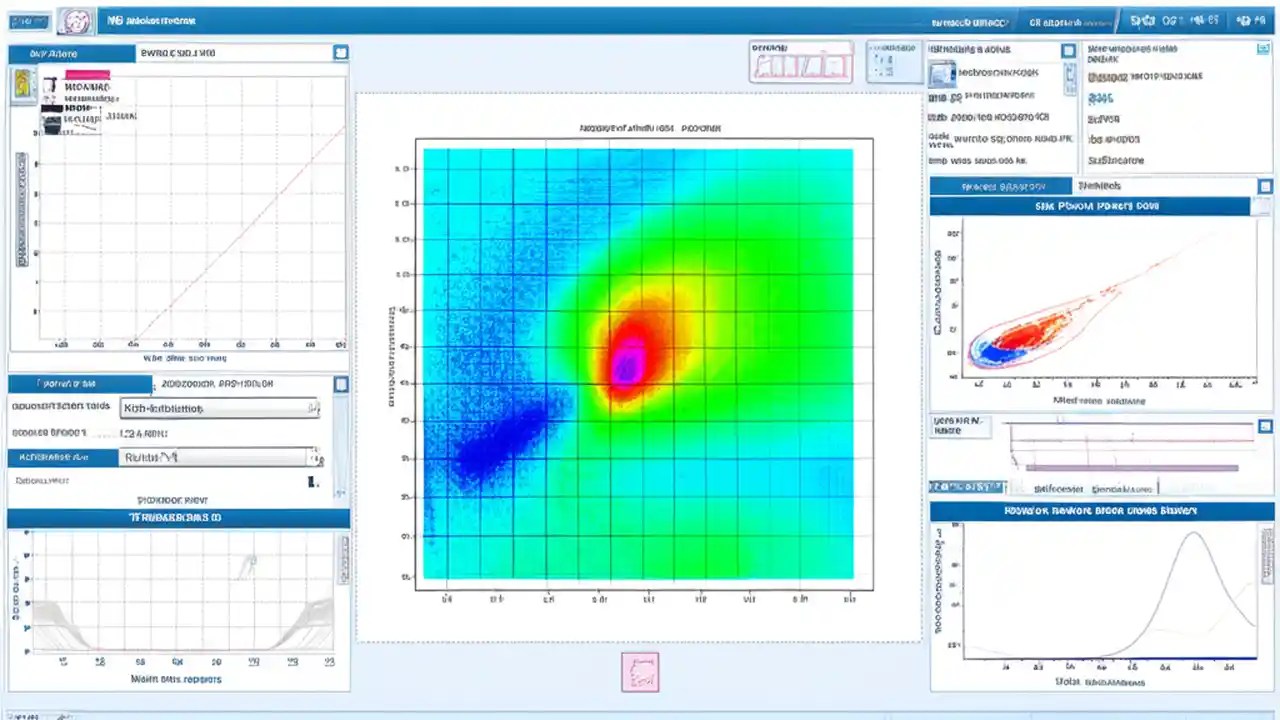Toggle the checkbox on the acquisition parameters panel header

341,384
